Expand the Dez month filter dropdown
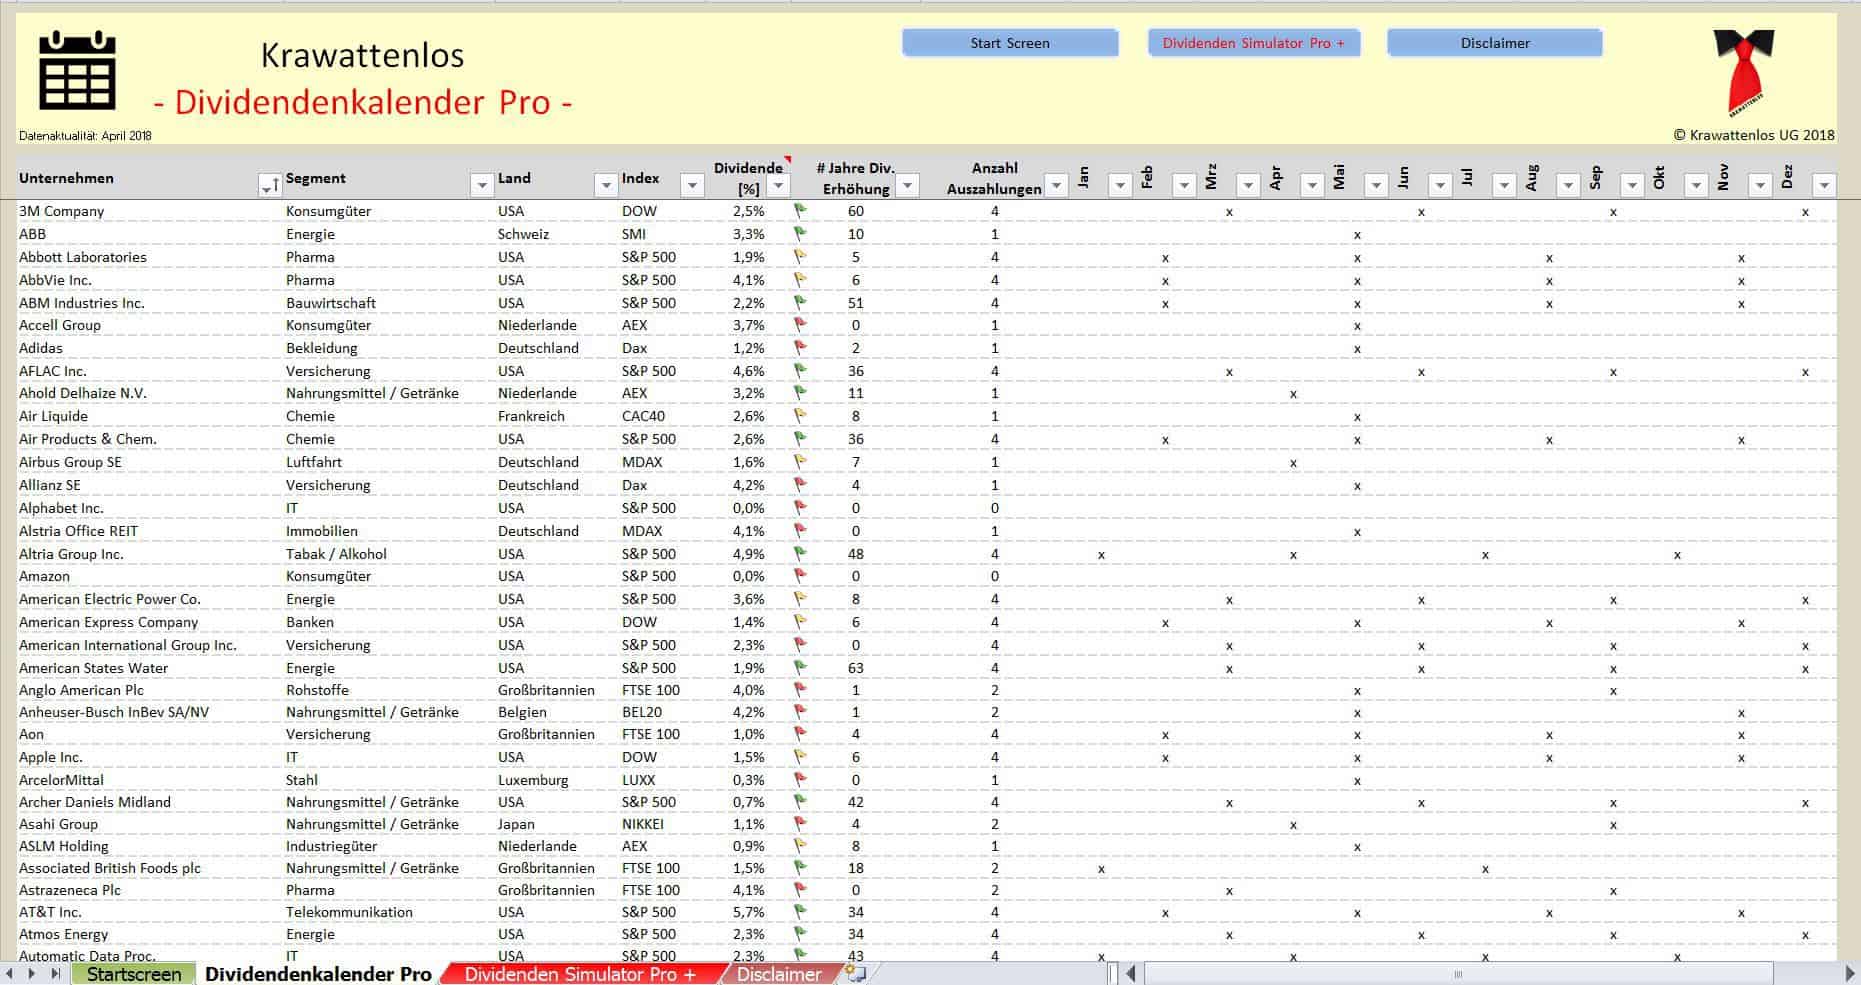1861x985 pixels. coord(1824,186)
